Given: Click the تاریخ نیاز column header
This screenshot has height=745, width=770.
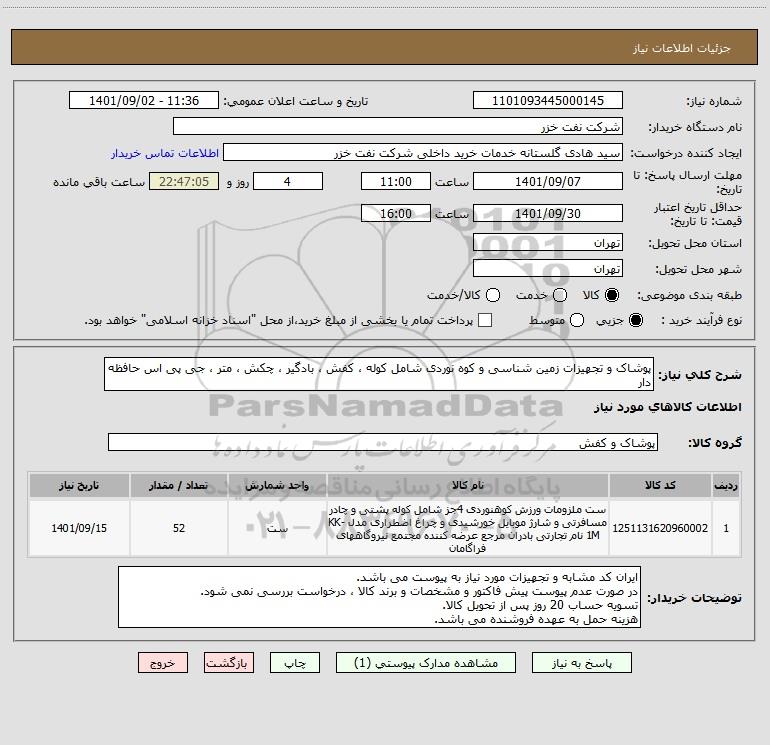Looking at the screenshot, I should click(79, 485).
